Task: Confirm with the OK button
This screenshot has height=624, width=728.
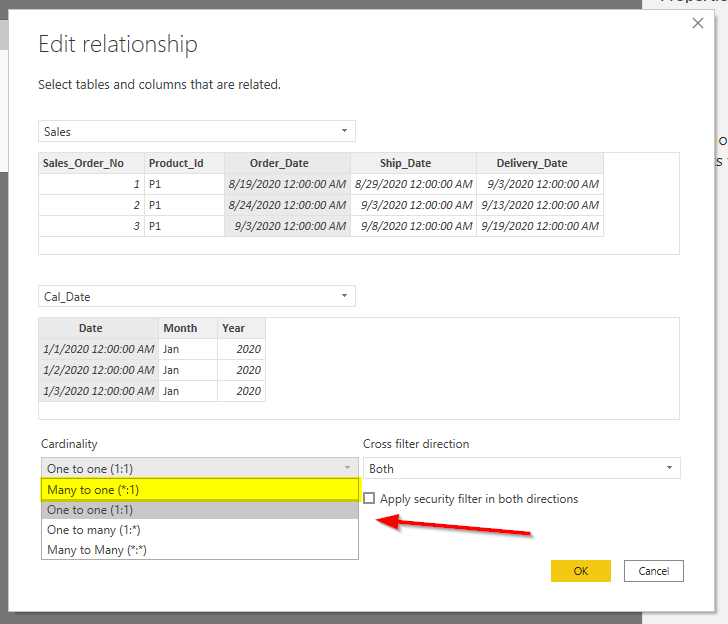Action: 580,571
